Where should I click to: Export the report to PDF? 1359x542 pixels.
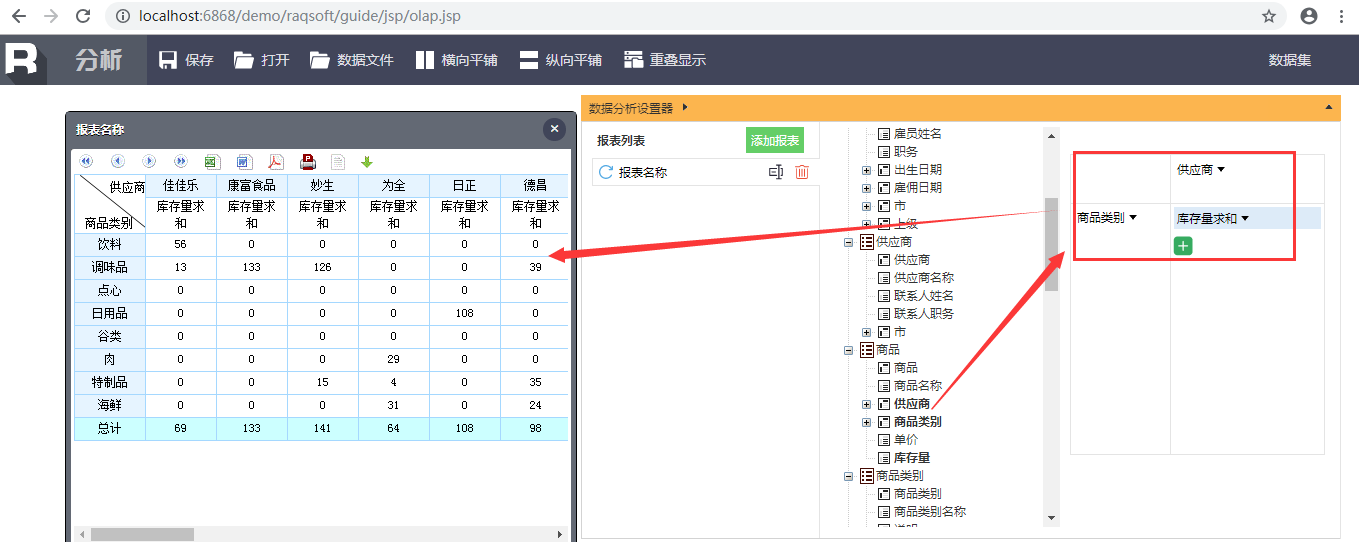275,161
